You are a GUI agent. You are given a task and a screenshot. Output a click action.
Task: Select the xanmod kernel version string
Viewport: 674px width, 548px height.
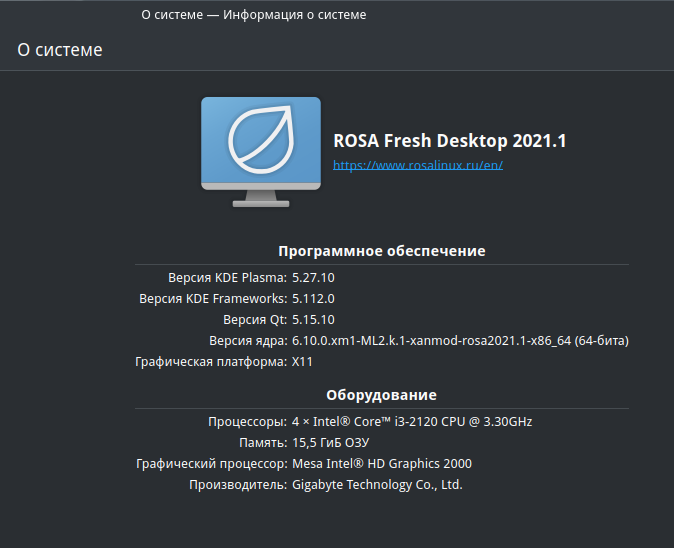pyautogui.click(x=460, y=341)
